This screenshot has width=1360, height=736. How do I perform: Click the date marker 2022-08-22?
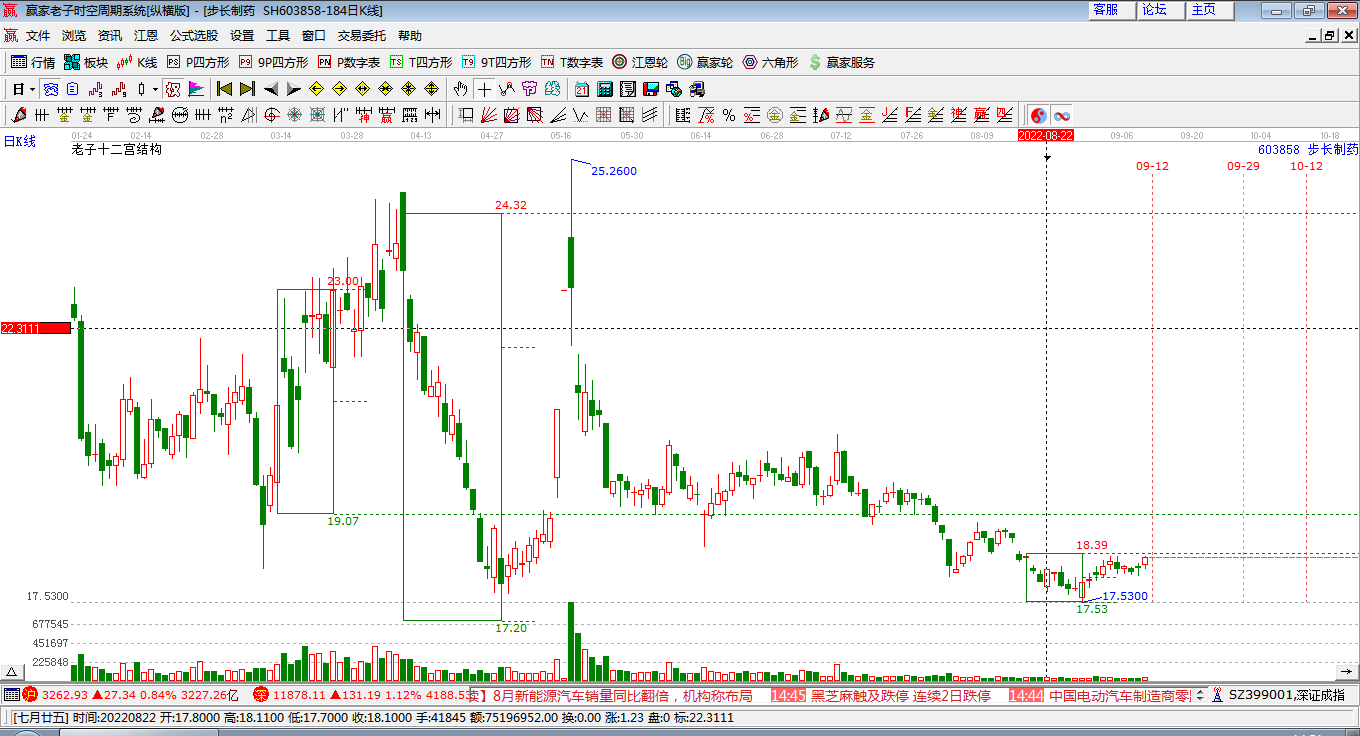[x=1046, y=135]
